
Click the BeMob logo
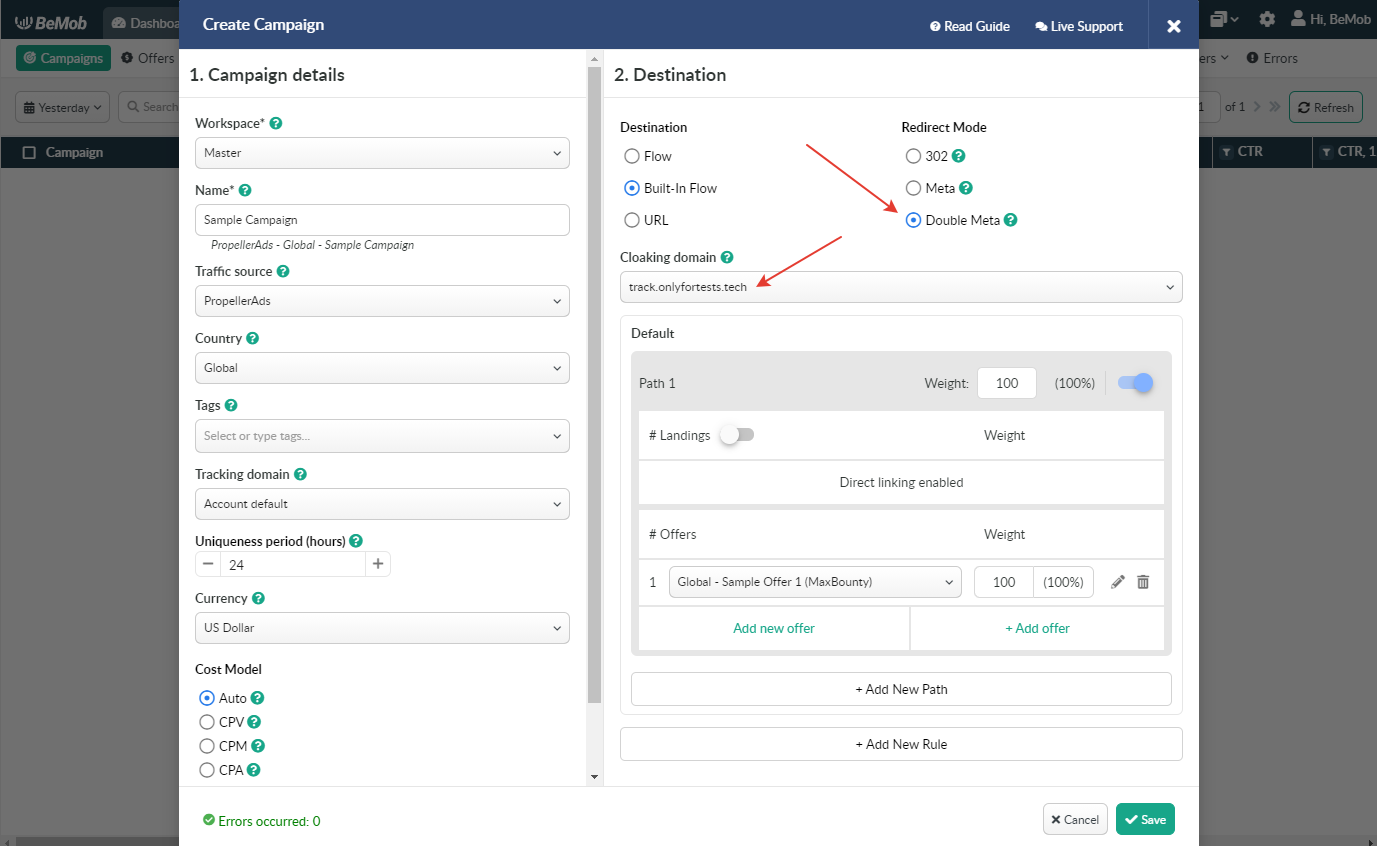50,21
